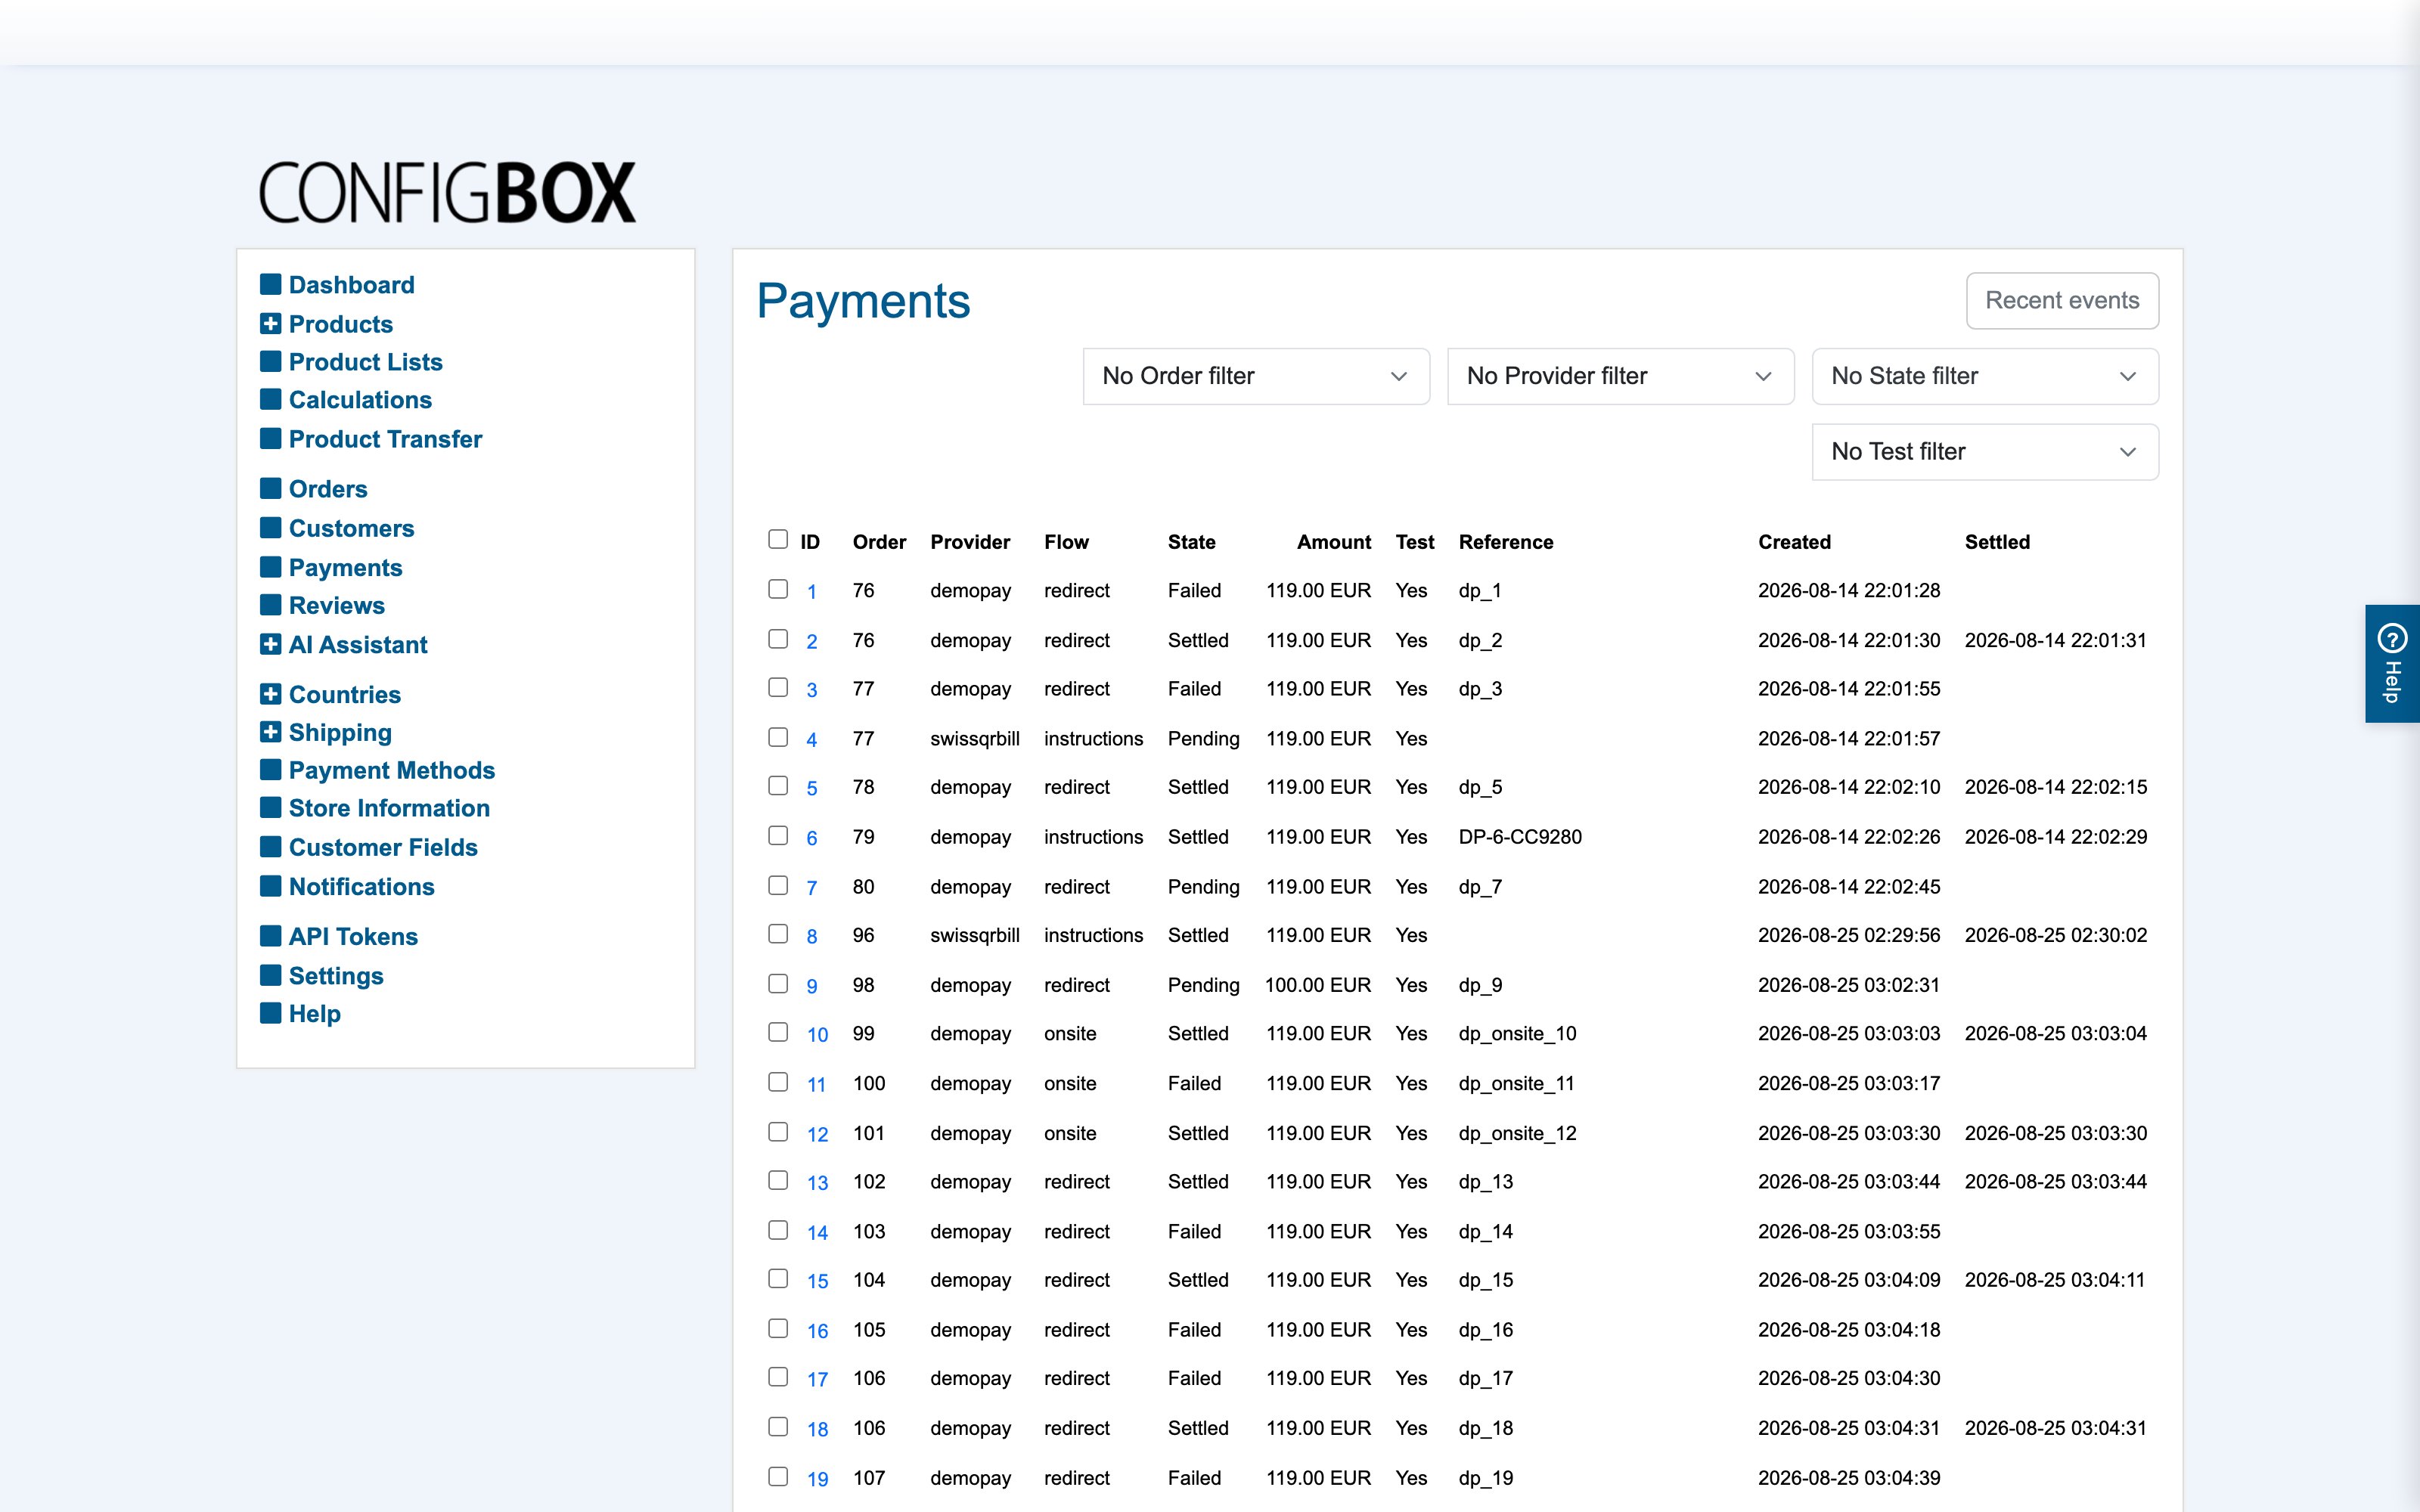Viewport: 2420px width, 1512px height.
Task: Click the square icon beside Customer Fields
Action: pos(270,847)
